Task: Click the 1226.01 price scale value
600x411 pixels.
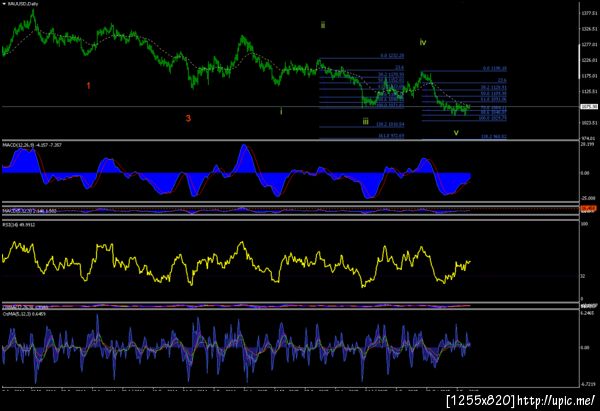Action: [x=589, y=60]
